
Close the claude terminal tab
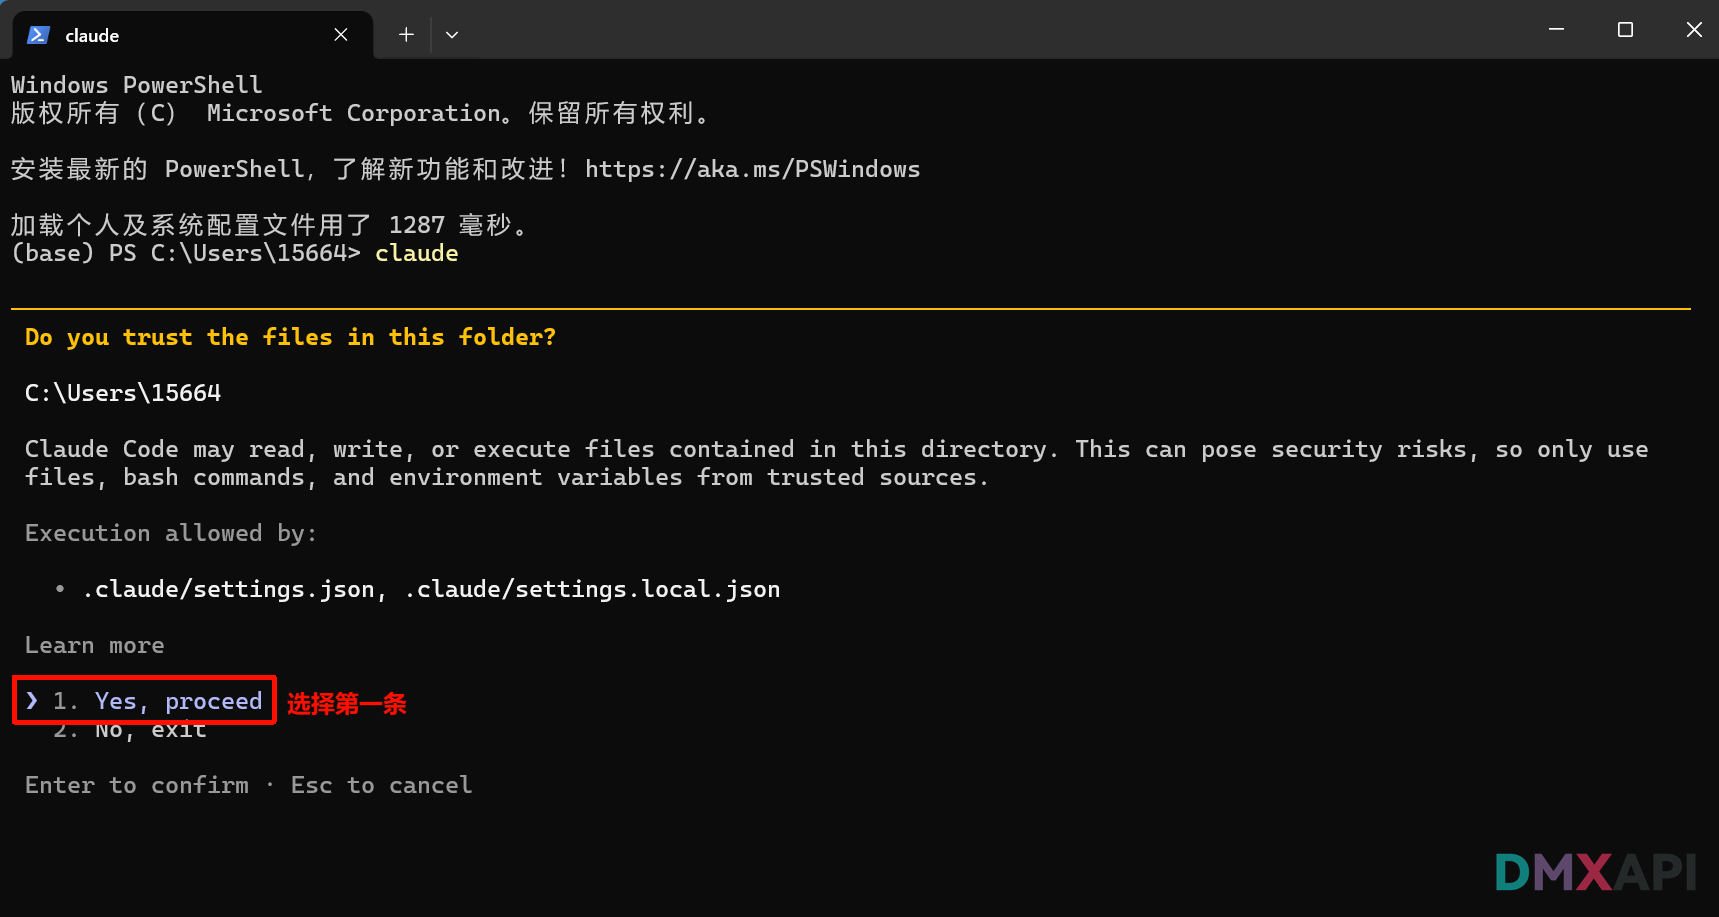click(x=341, y=35)
